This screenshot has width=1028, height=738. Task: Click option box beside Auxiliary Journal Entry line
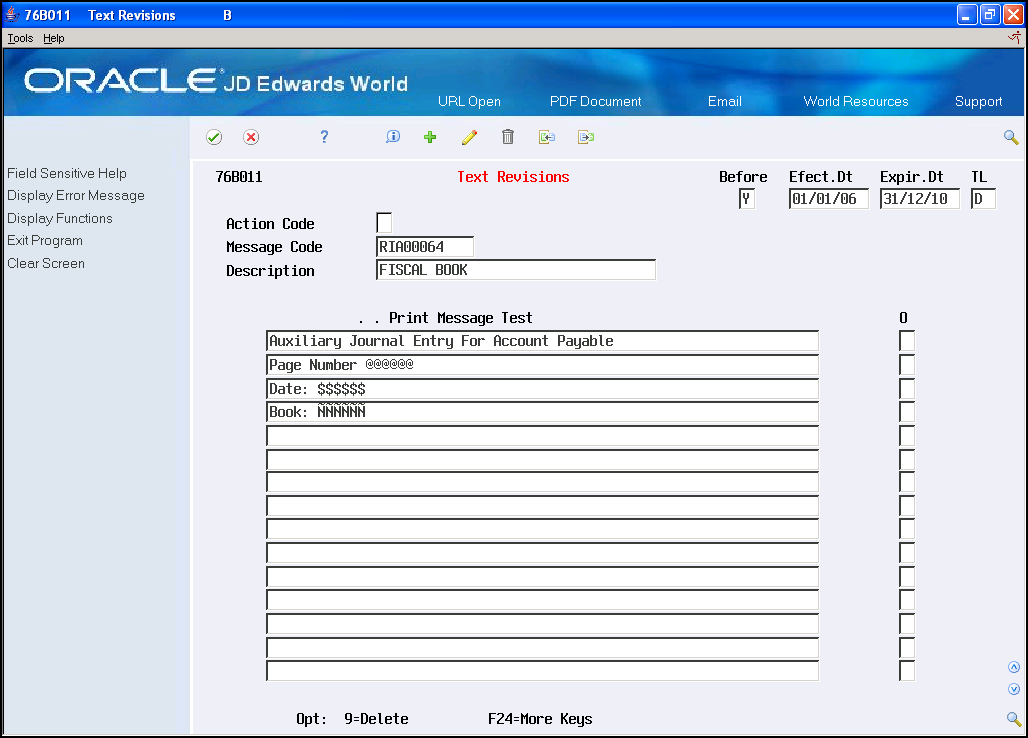coord(907,341)
